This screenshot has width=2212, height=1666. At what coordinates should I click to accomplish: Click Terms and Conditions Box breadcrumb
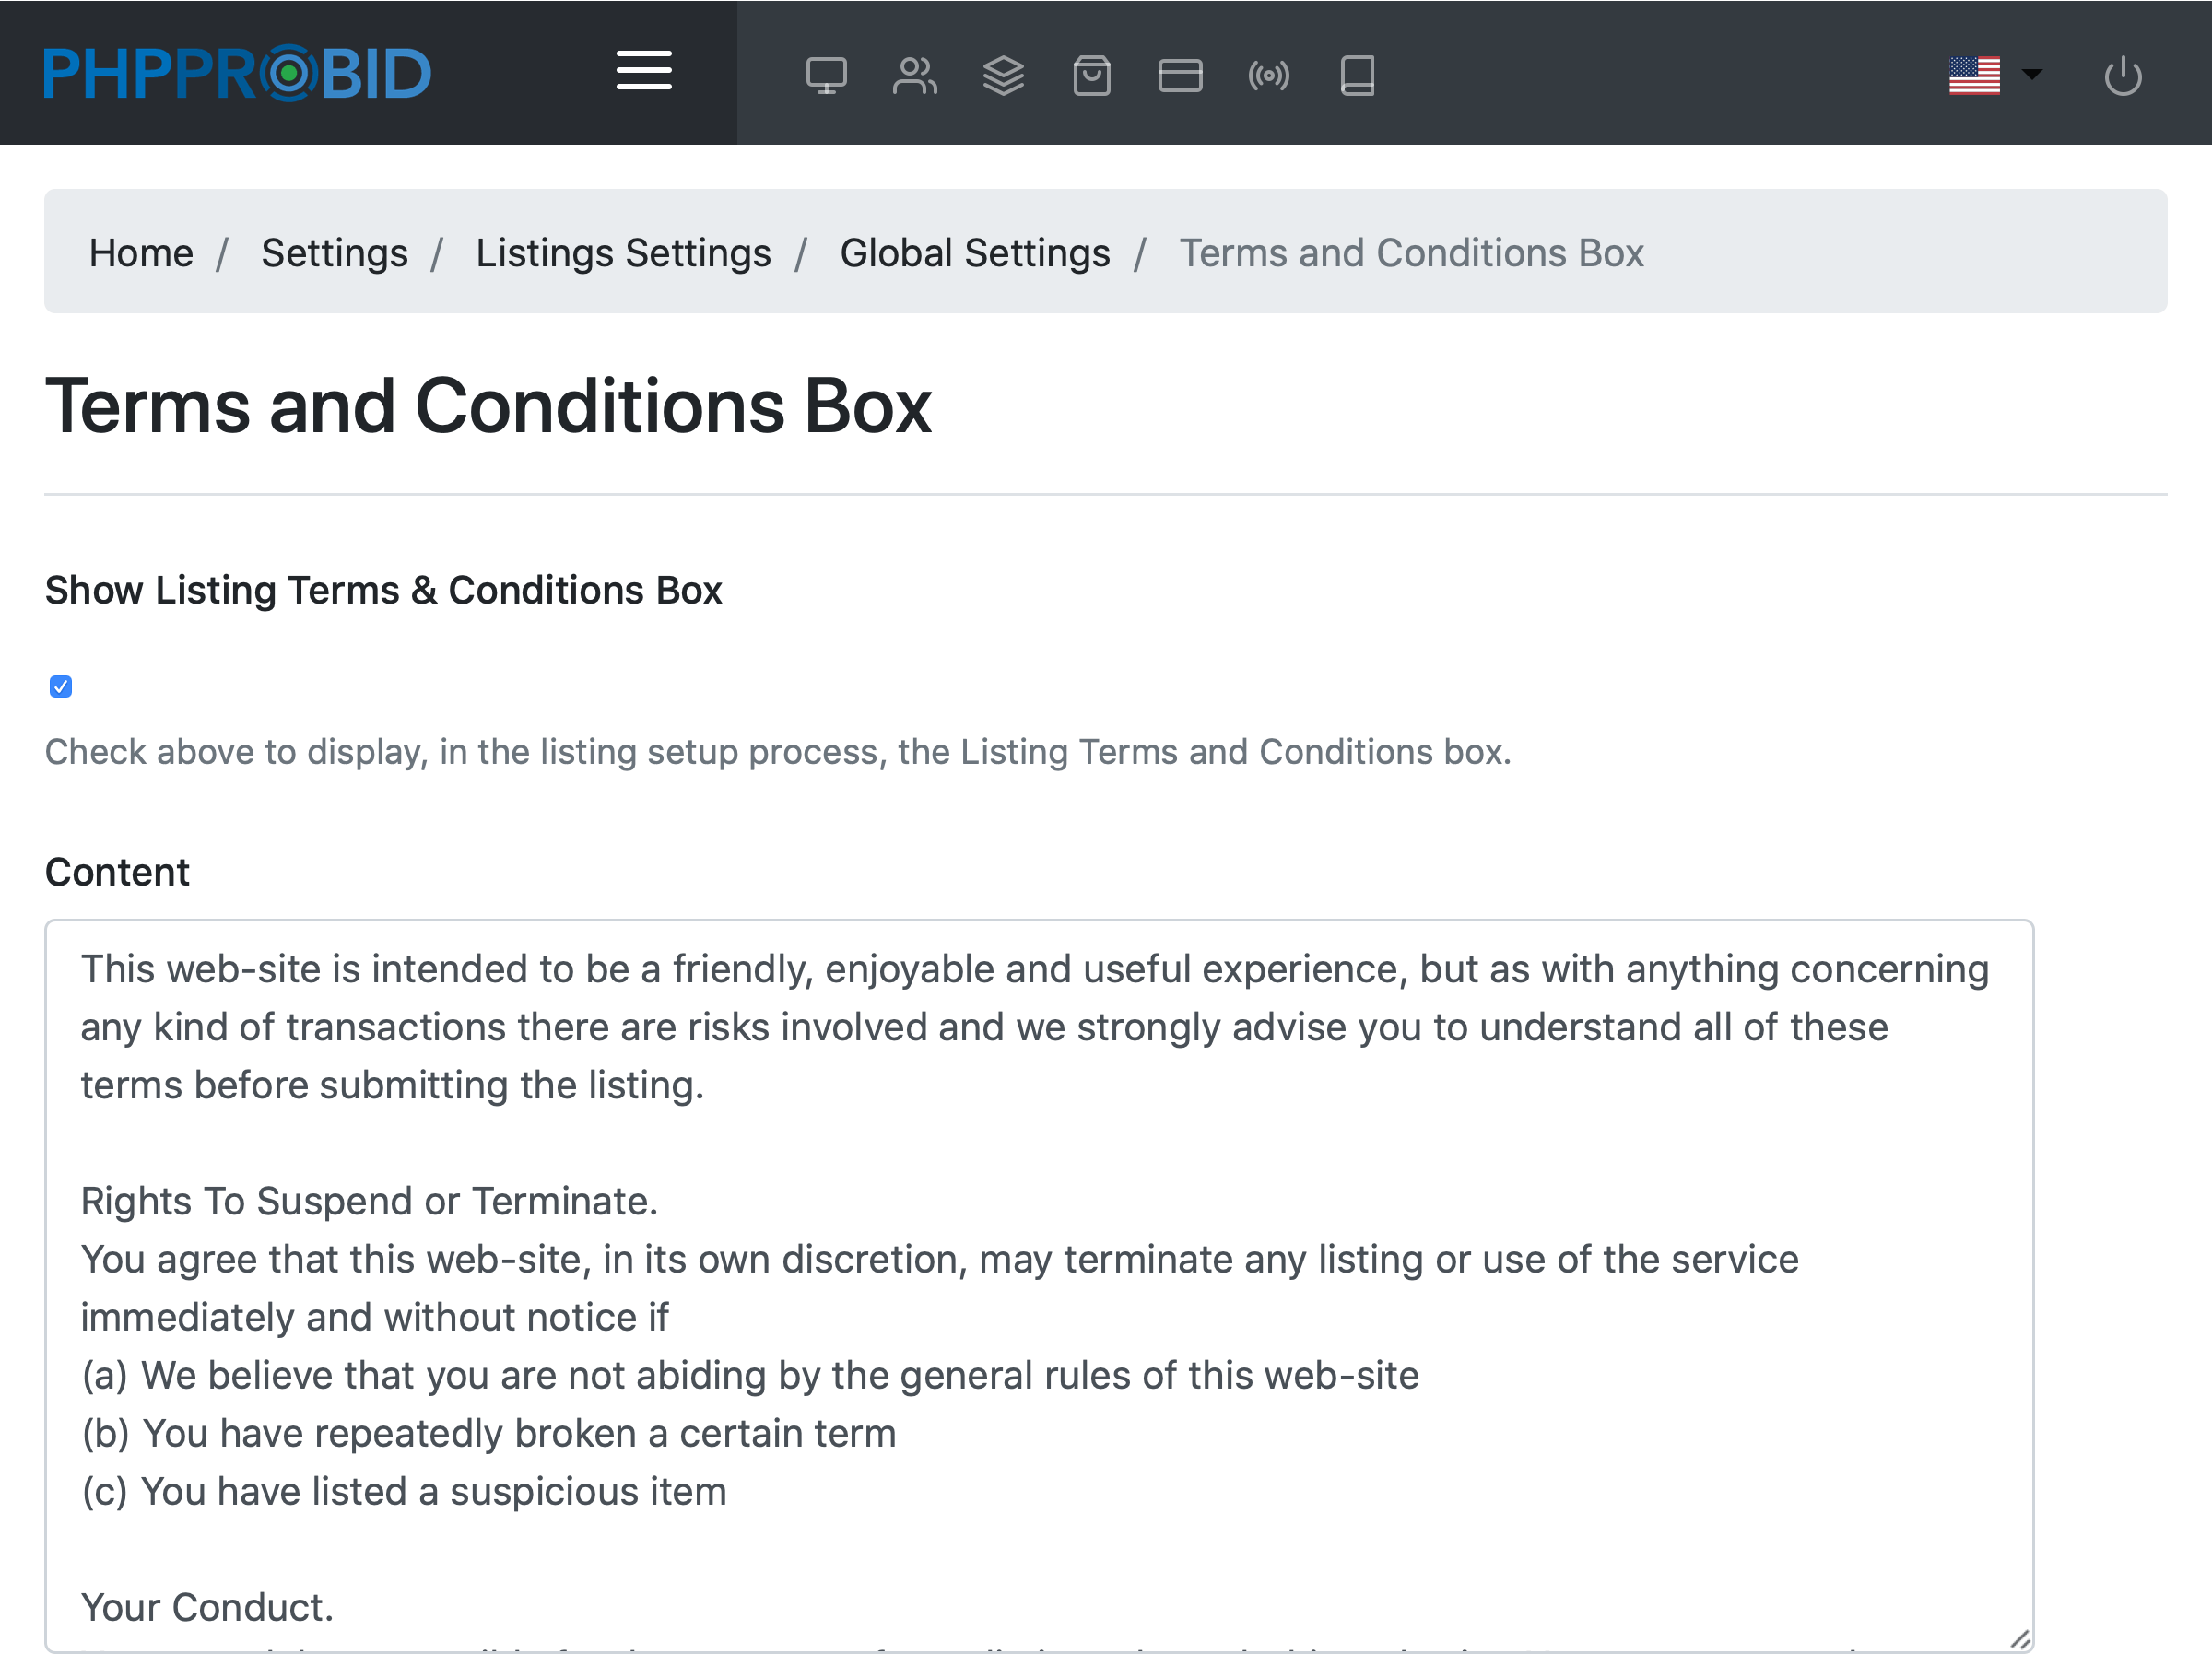(x=1411, y=253)
